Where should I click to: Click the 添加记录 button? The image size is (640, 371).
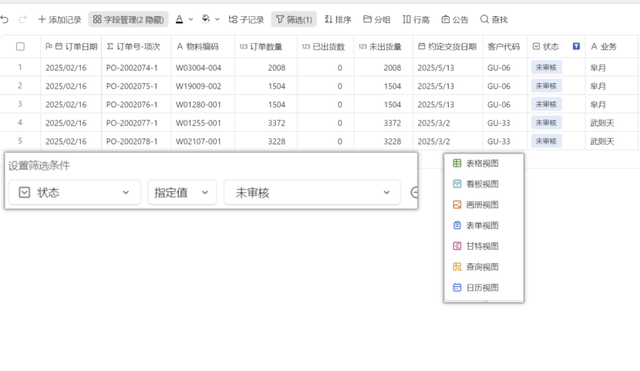pyautogui.click(x=60, y=20)
